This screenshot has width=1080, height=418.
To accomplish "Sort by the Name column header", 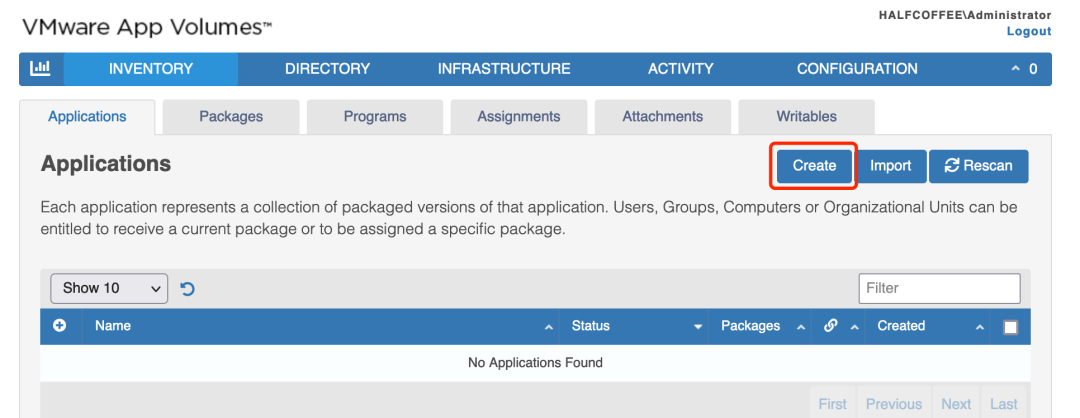I will (x=113, y=326).
